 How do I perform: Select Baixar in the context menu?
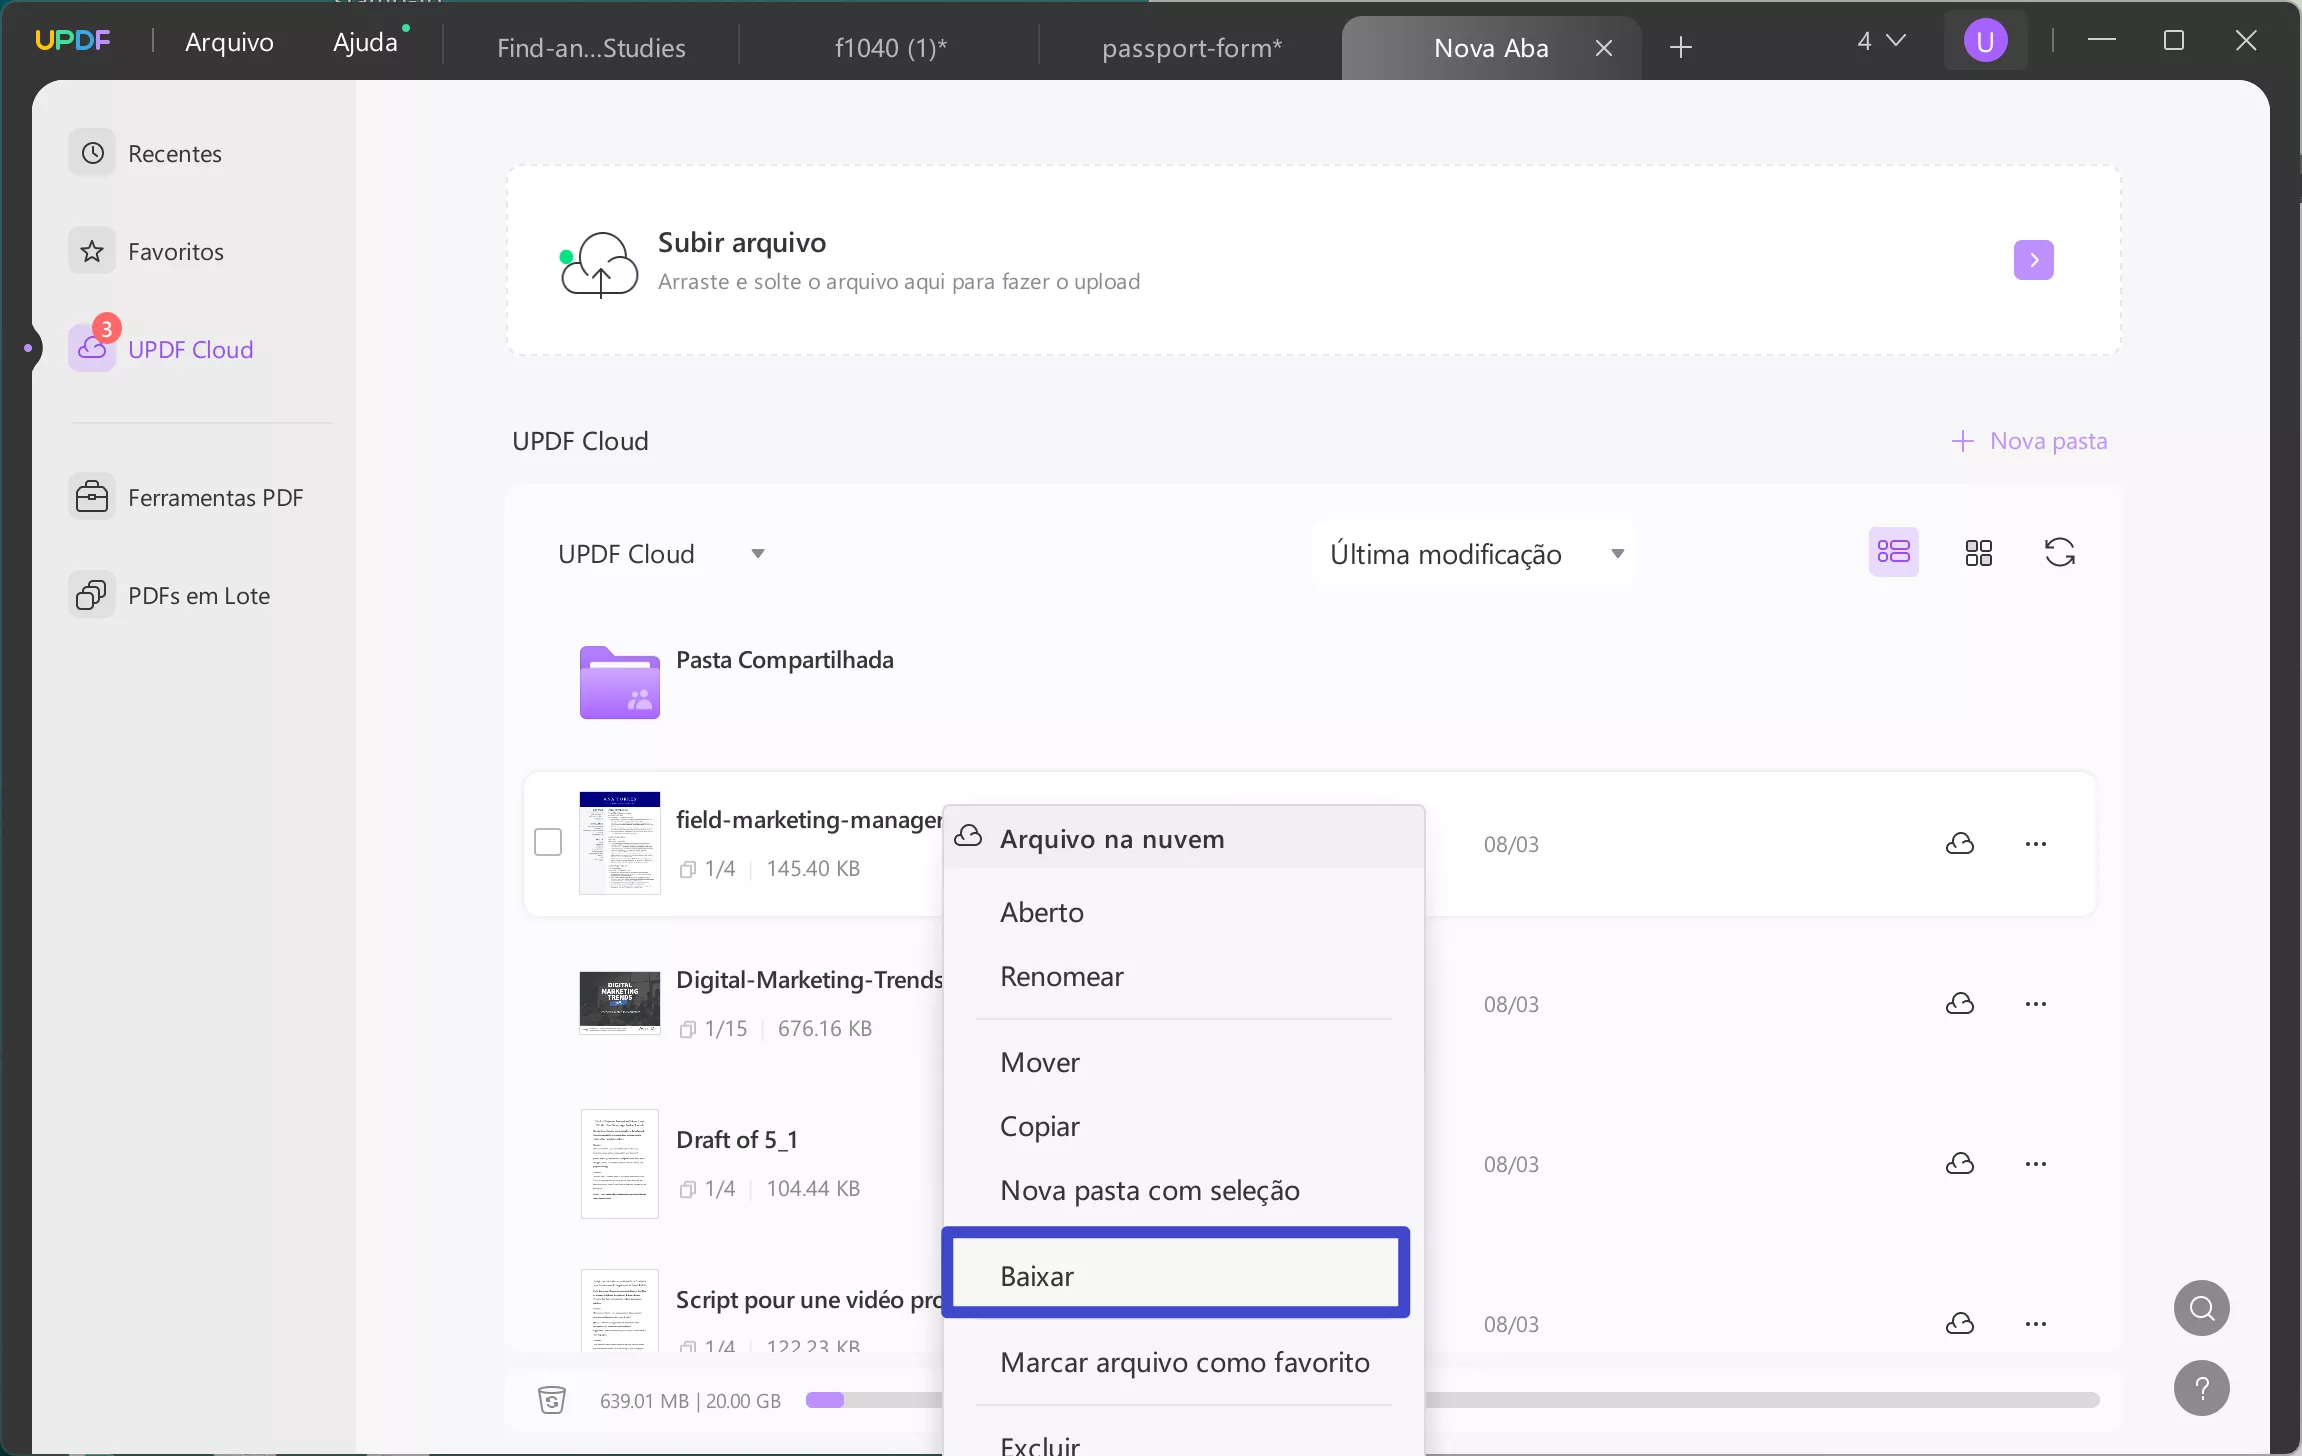(x=1035, y=1274)
